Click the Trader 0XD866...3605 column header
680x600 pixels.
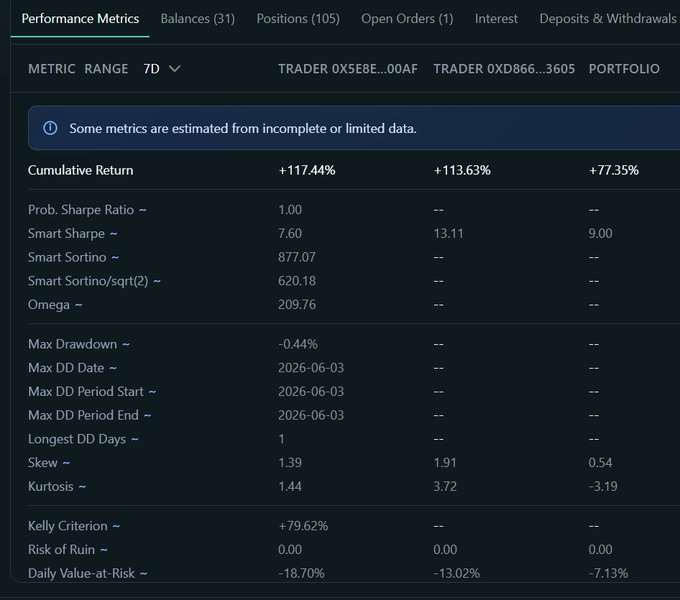pyautogui.click(x=504, y=69)
